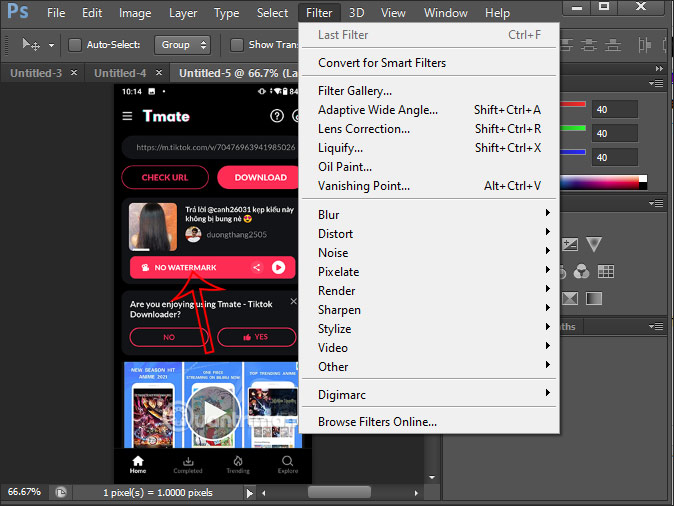
Task: Open the Group auto-select dropdown
Action: 182,45
